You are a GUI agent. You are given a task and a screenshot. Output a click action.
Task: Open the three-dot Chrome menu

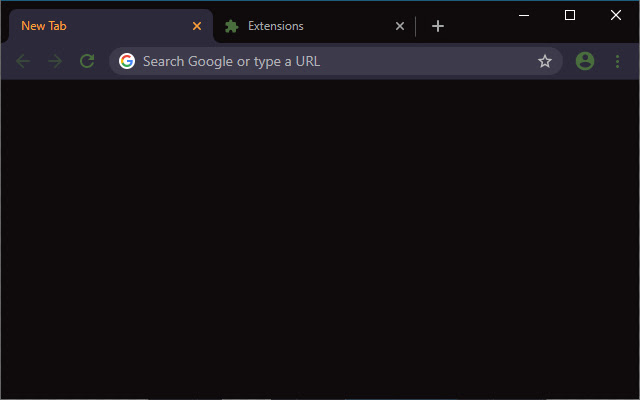click(x=617, y=61)
